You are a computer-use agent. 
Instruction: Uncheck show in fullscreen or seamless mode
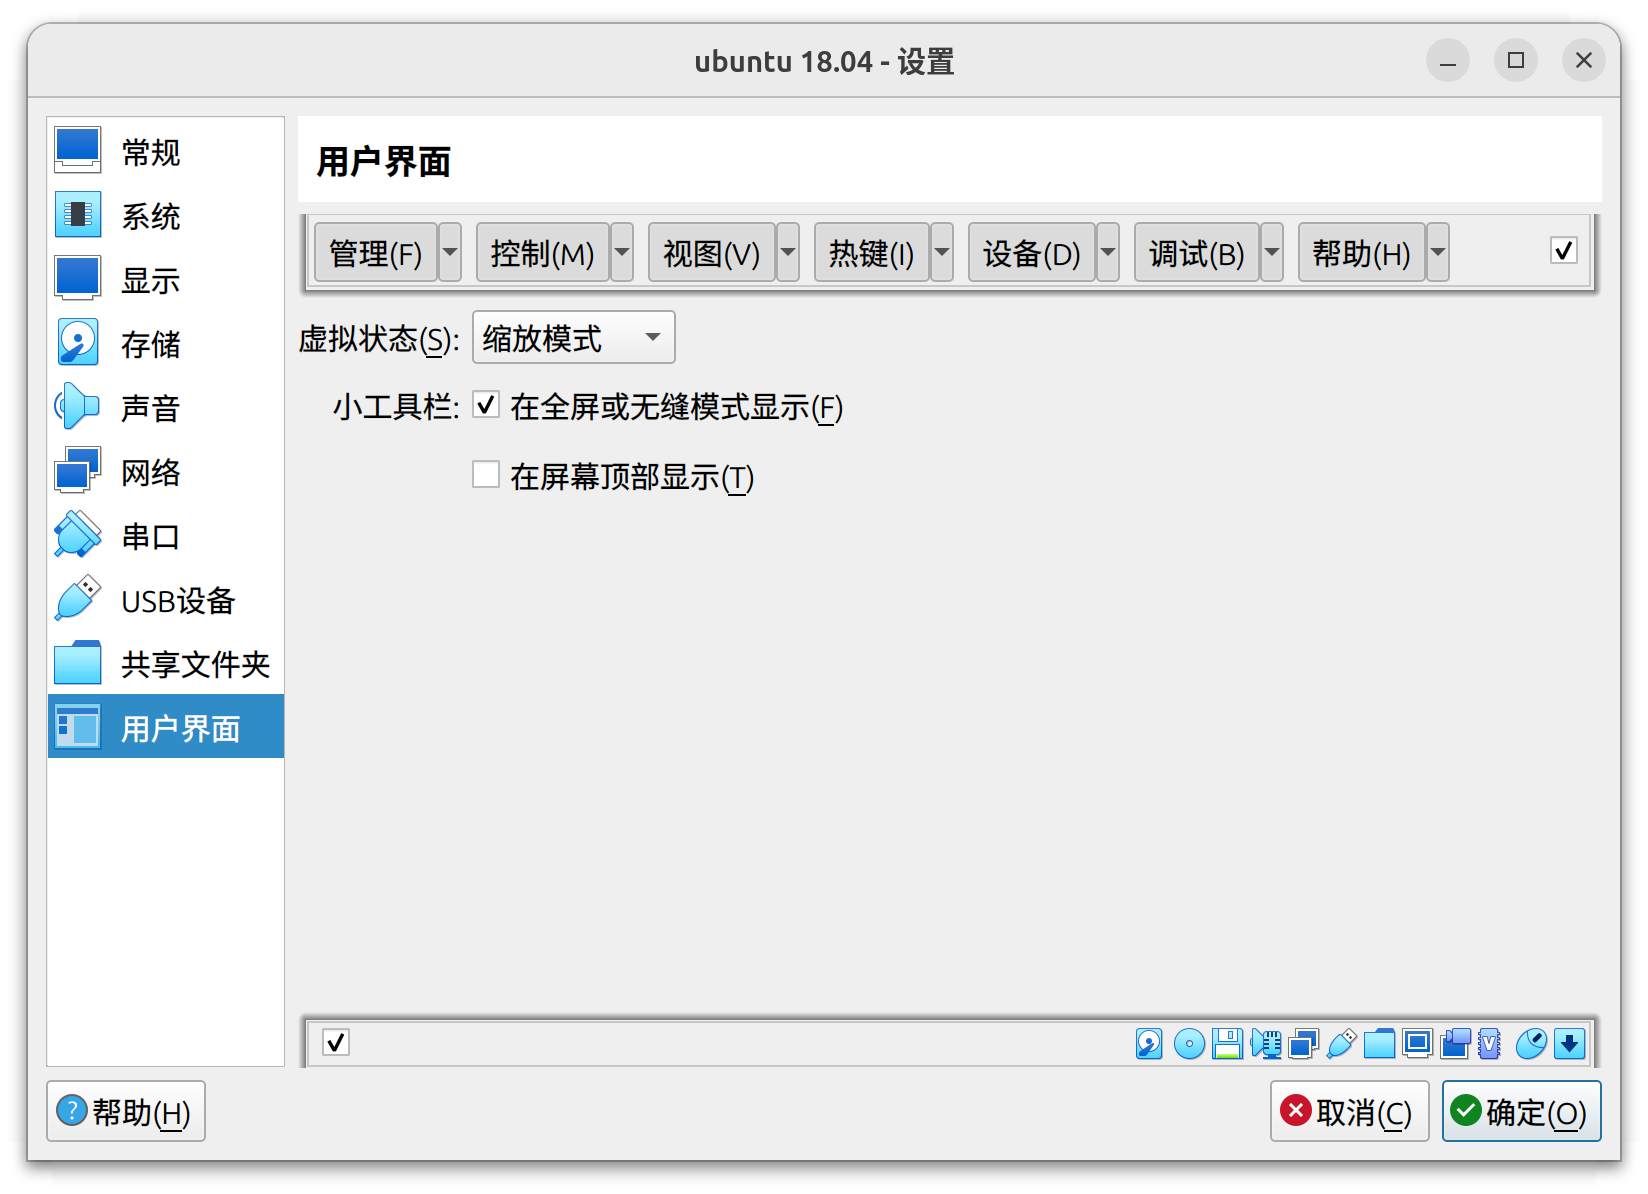pyautogui.click(x=486, y=405)
